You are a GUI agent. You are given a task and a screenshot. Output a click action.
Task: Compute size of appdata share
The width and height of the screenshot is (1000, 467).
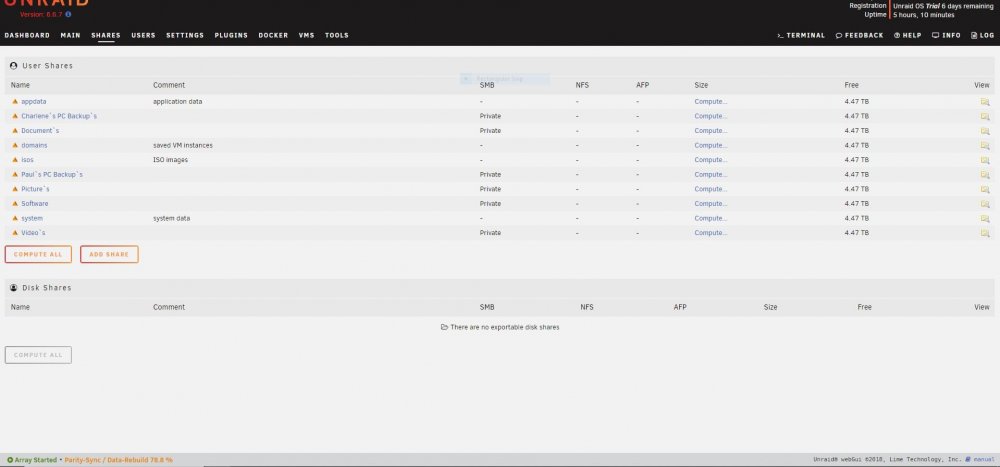click(710, 101)
